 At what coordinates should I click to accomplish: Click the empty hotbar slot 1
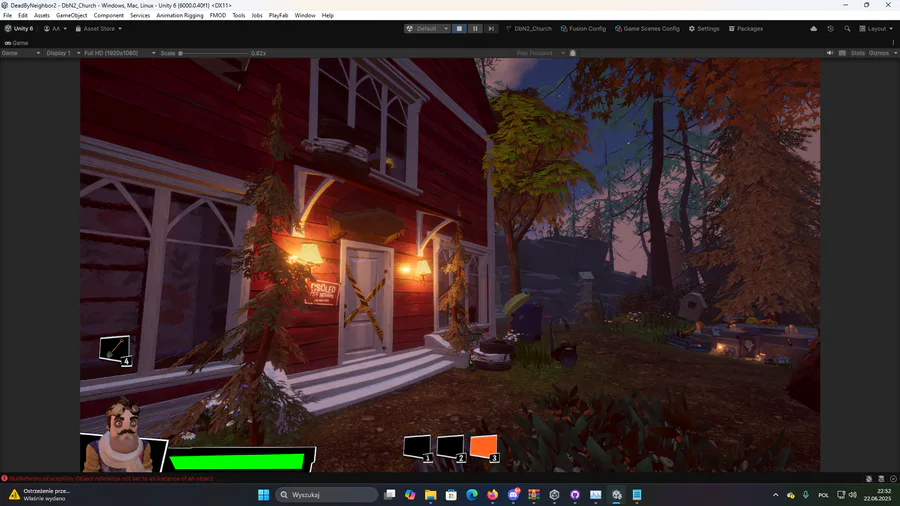coord(417,447)
